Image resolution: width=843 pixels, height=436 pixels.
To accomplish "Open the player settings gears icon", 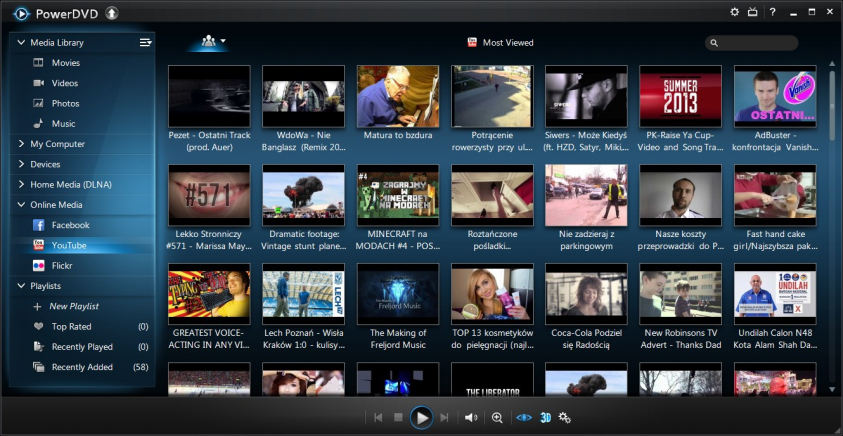I will tap(565, 417).
